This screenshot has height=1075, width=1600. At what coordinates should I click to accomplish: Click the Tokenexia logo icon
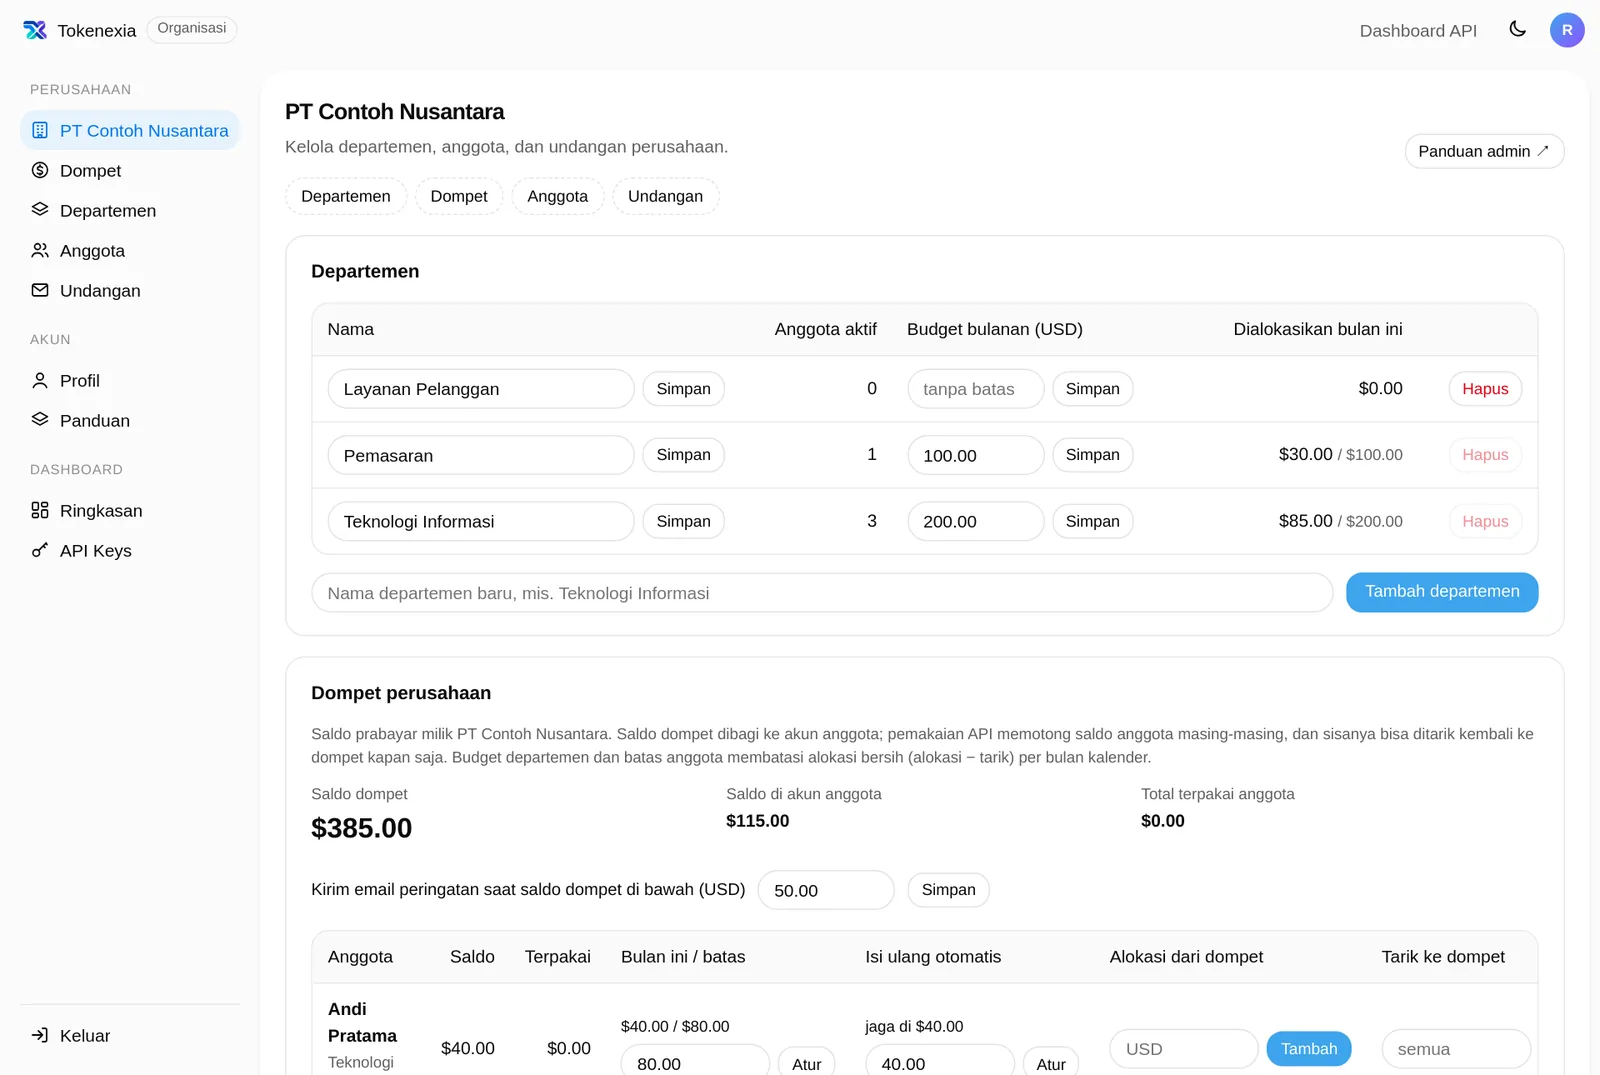(x=35, y=30)
